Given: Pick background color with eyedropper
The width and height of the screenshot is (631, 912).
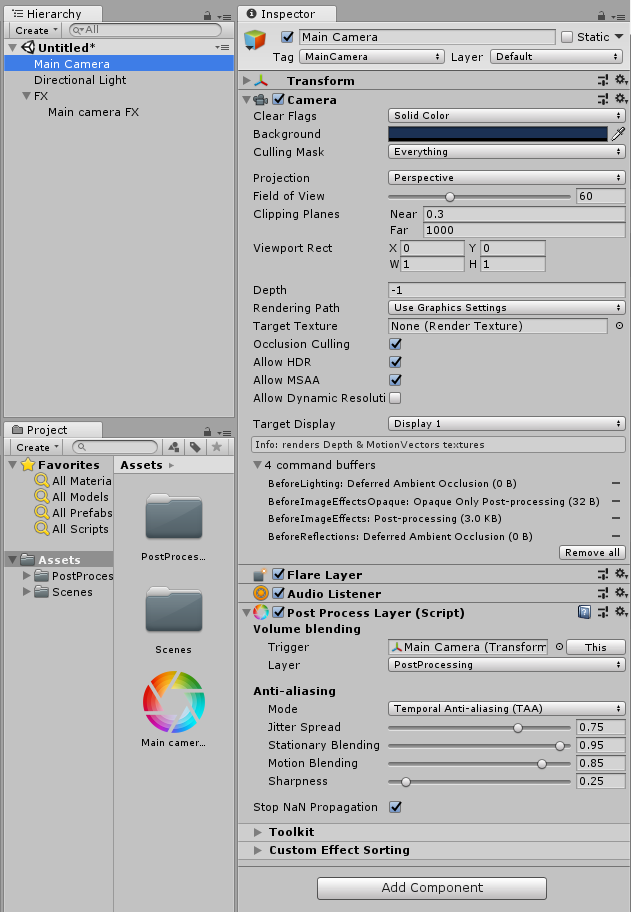Looking at the screenshot, I should 618,134.
